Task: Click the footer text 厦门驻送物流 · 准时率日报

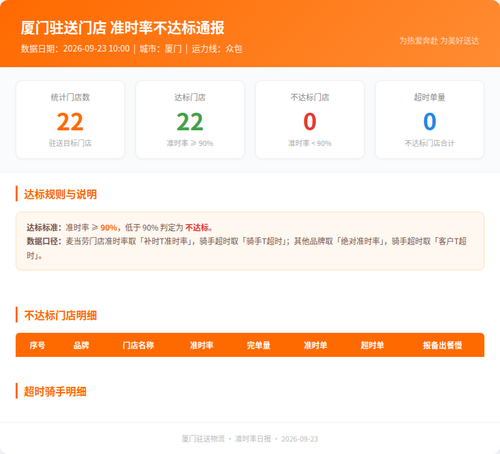Action: tap(227, 439)
